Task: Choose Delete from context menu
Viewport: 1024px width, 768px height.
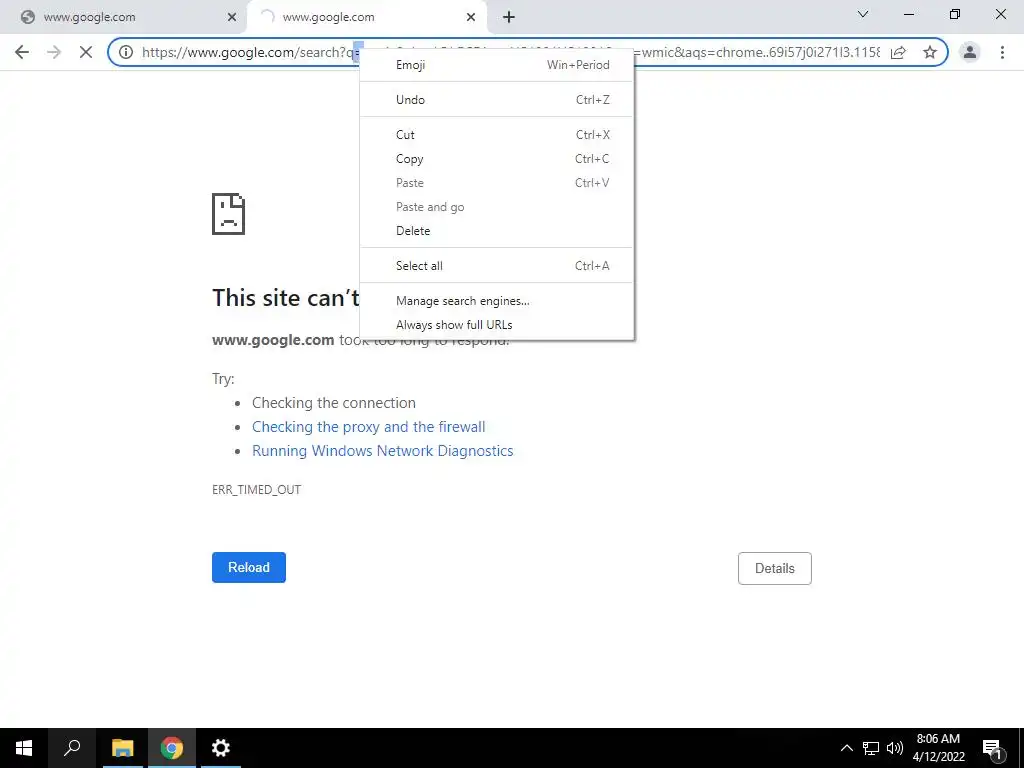Action: [497, 231]
